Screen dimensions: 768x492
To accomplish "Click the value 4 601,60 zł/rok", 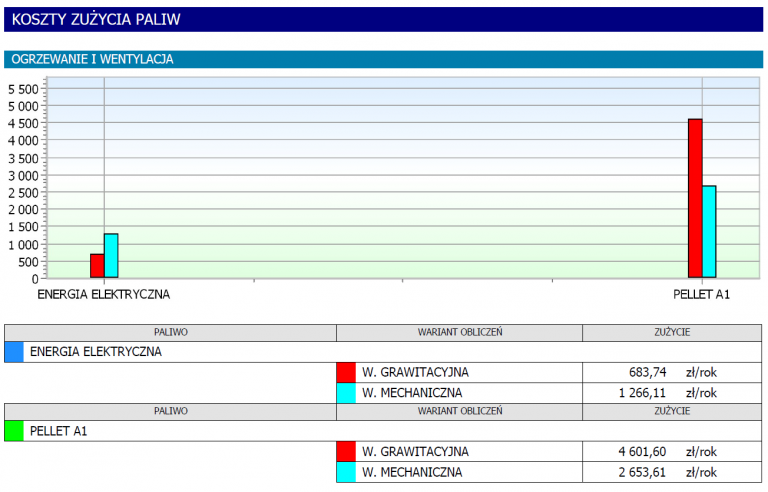I will click(668, 452).
